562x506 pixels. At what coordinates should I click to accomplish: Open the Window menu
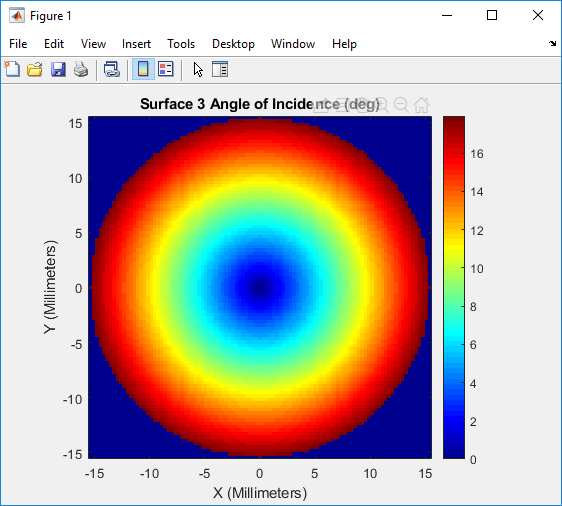pos(293,44)
